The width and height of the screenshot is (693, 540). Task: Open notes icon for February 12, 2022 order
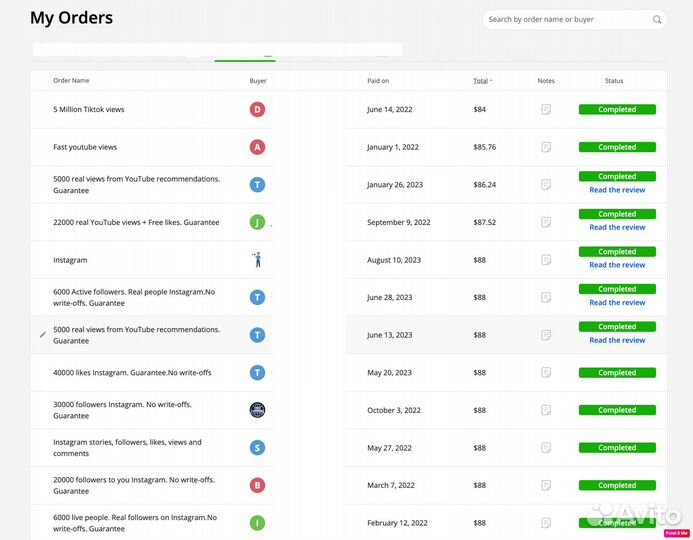click(x=546, y=523)
